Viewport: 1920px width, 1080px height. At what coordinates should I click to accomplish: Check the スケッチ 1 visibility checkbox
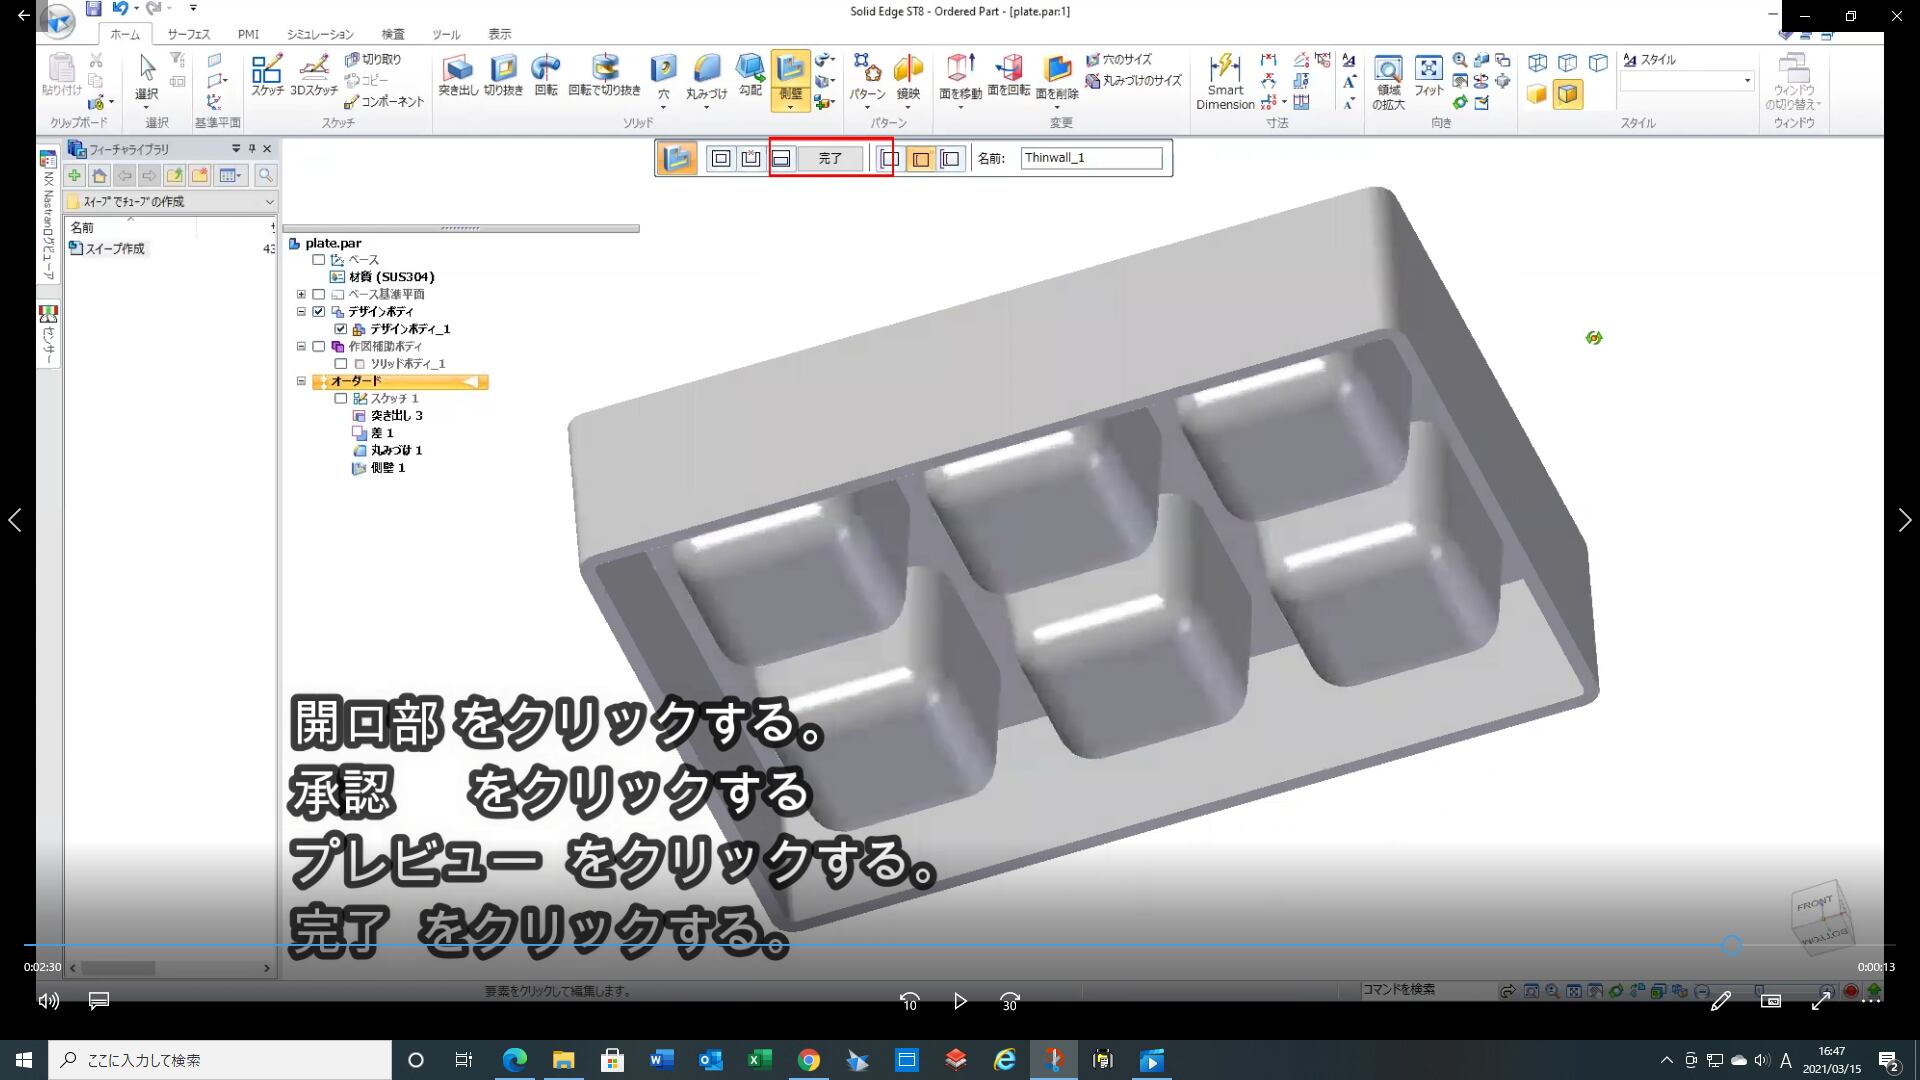tap(341, 398)
